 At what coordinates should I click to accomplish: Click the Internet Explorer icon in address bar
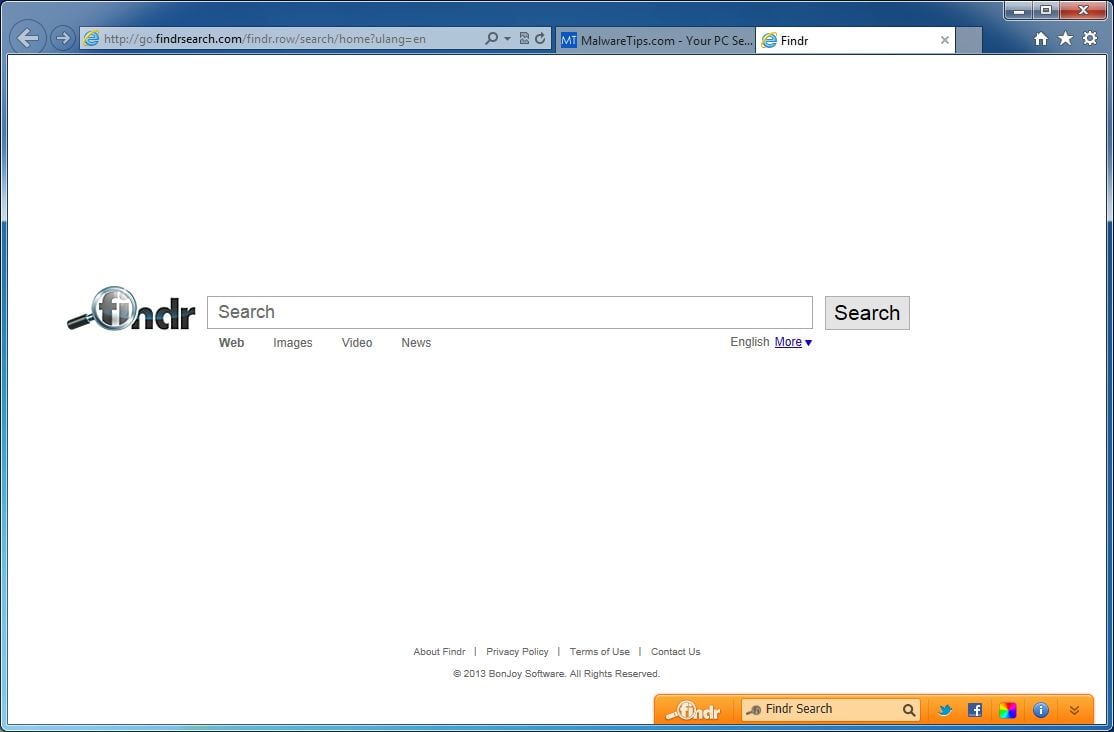point(91,38)
